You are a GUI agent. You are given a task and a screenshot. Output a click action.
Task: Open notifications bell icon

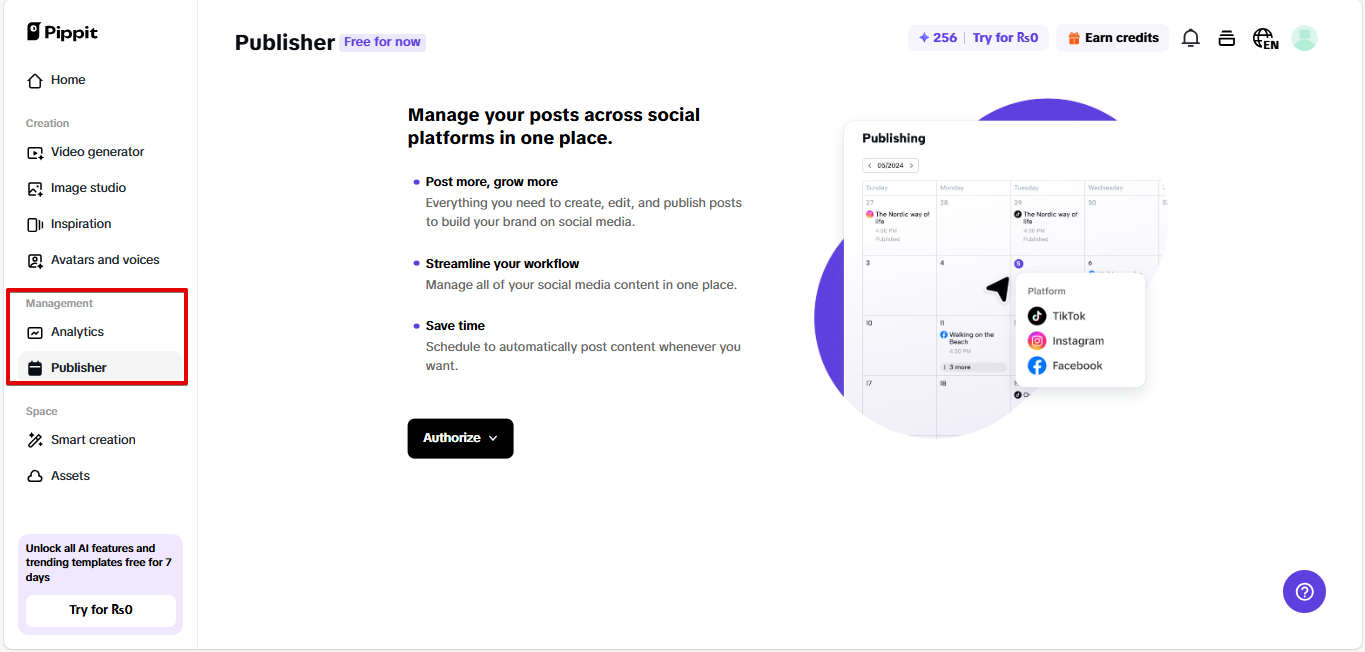click(x=1190, y=38)
